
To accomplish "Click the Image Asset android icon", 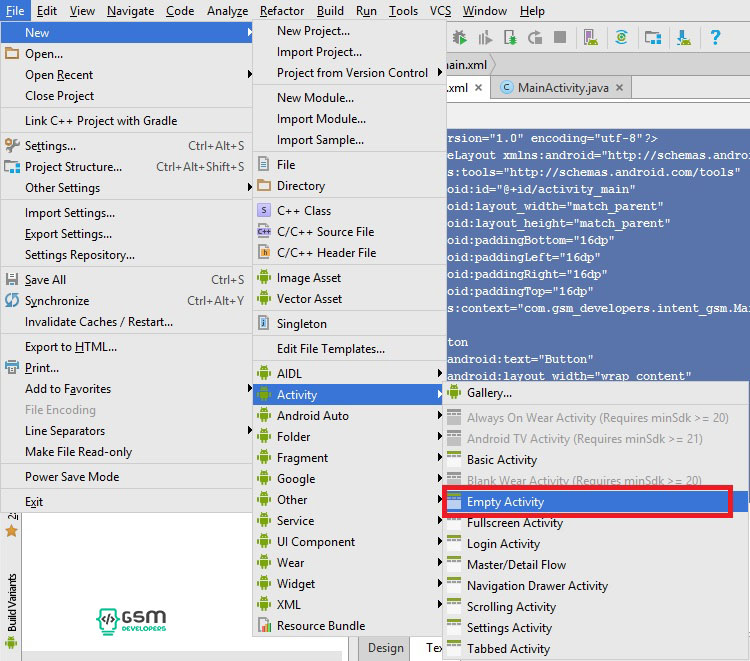I will (264, 277).
